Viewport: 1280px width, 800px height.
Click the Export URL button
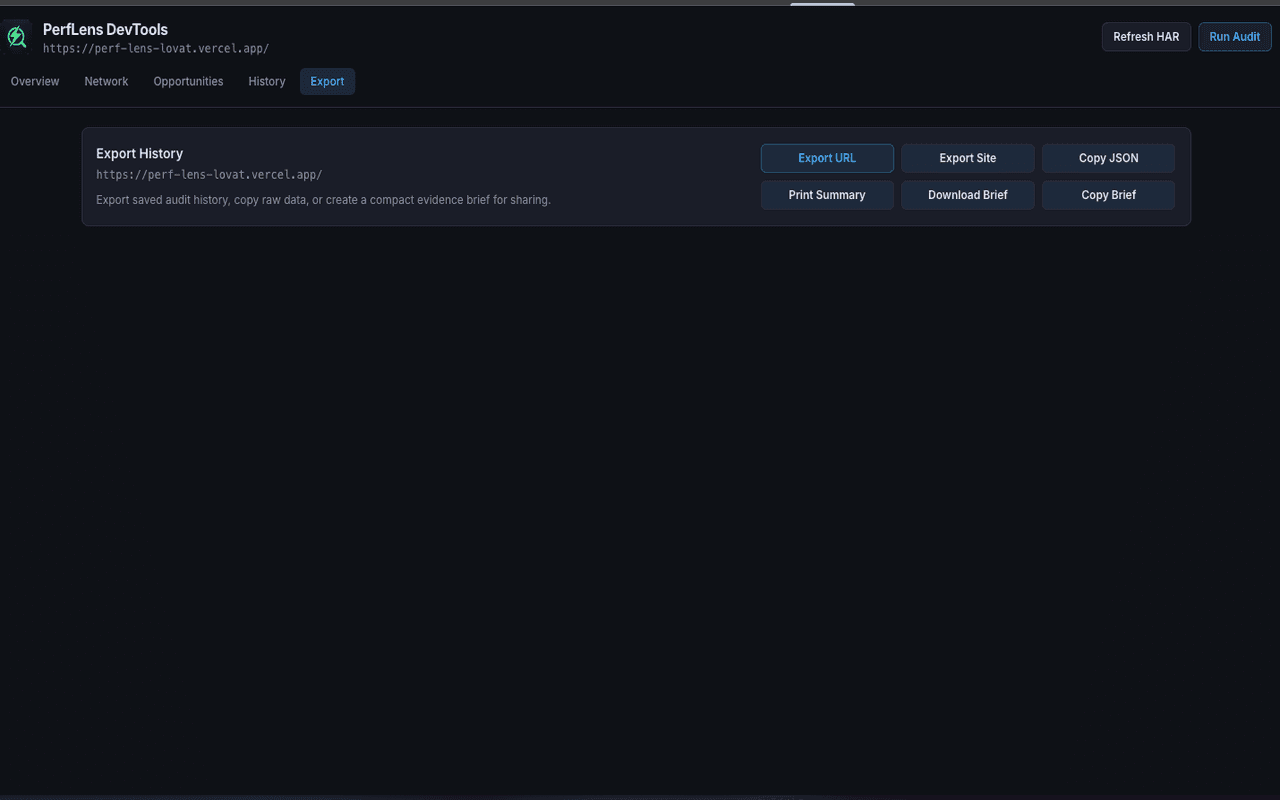827,158
